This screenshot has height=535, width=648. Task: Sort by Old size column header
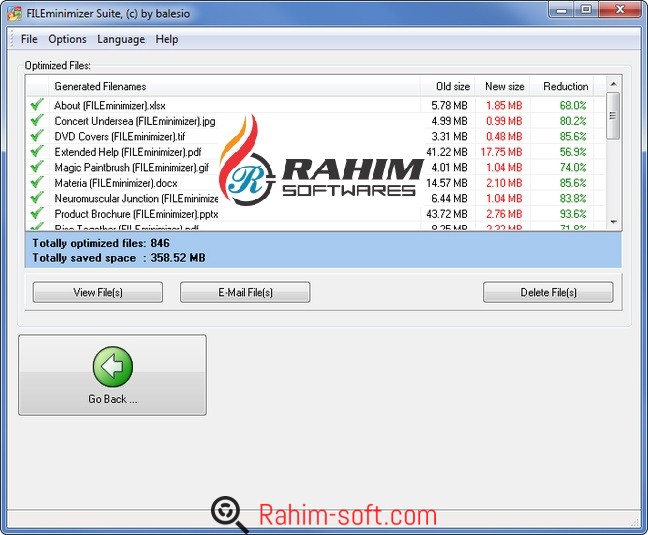click(x=448, y=86)
